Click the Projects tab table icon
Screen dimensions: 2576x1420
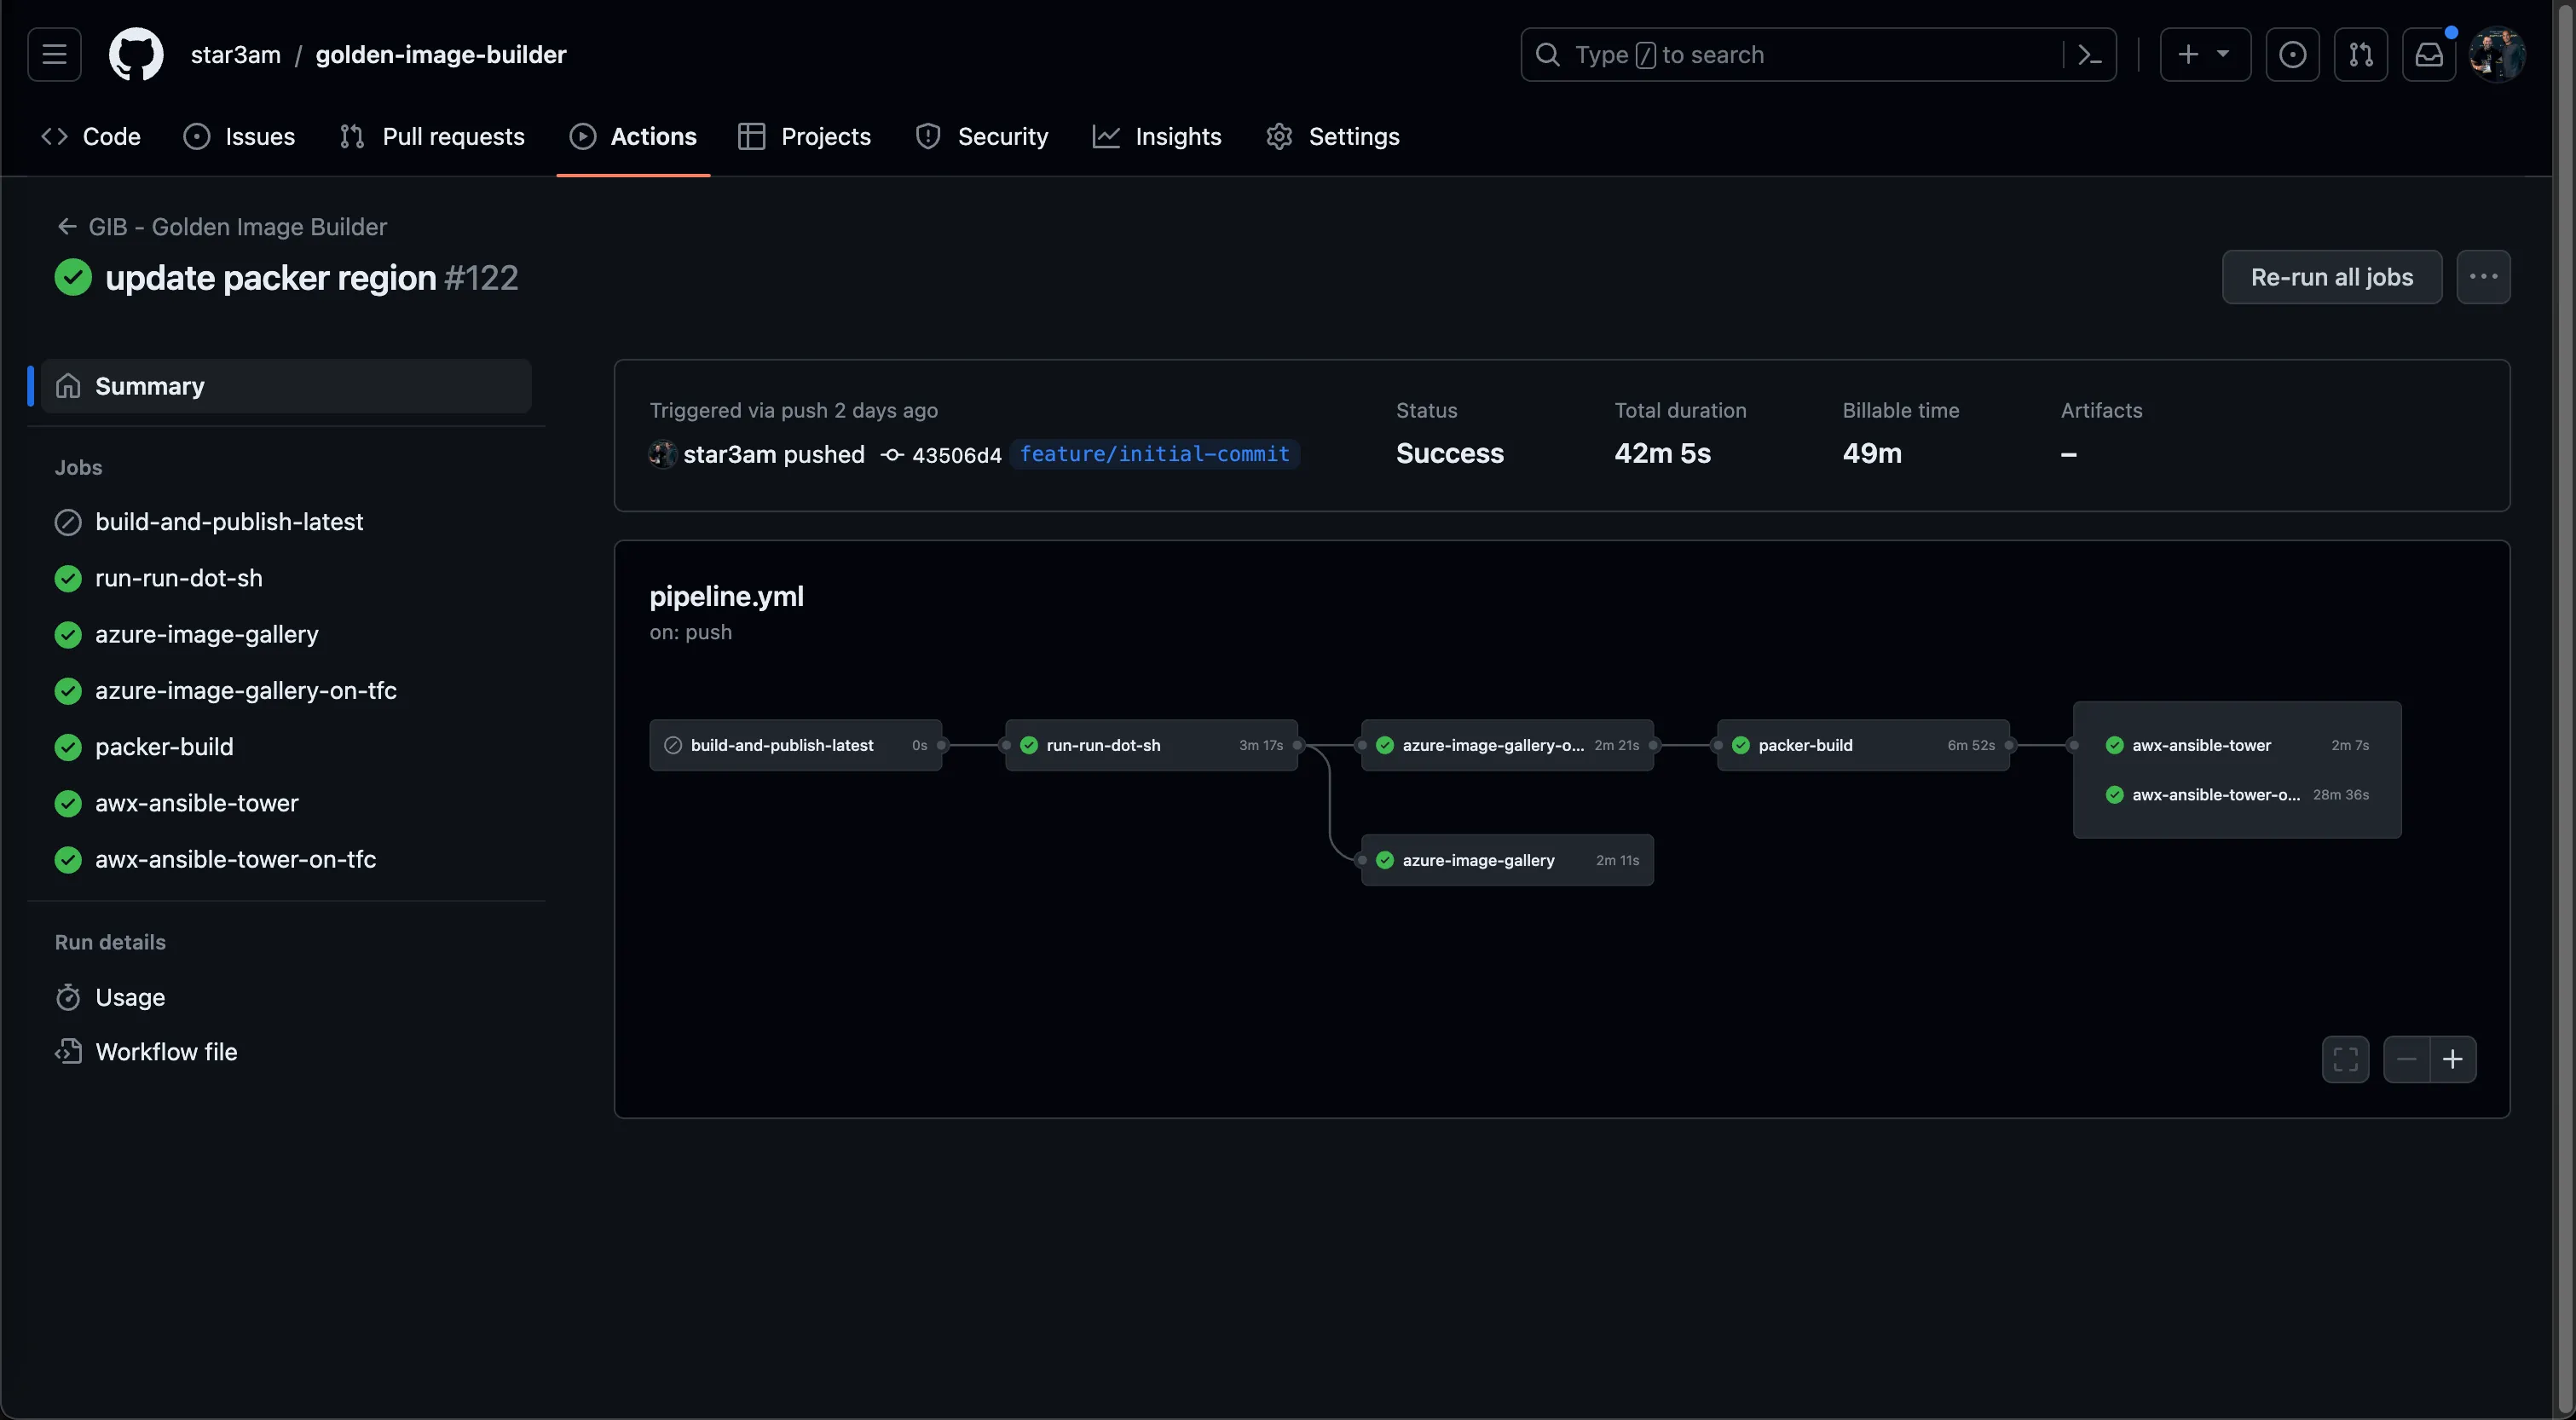pyautogui.click(x=751, y=136)
